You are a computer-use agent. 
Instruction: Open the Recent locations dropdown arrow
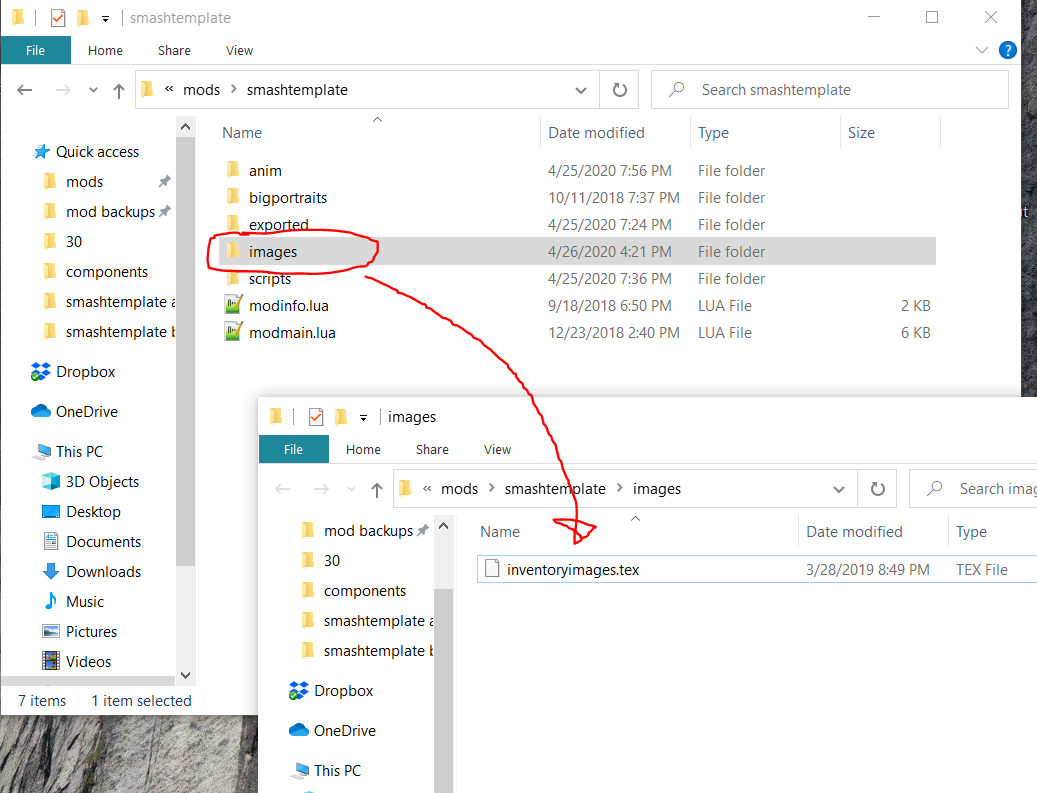click(x=93, y=90)
